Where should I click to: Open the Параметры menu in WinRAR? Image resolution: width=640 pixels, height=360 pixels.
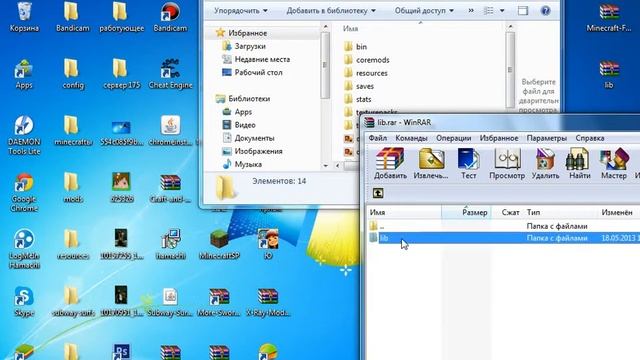tap(547, 138)
